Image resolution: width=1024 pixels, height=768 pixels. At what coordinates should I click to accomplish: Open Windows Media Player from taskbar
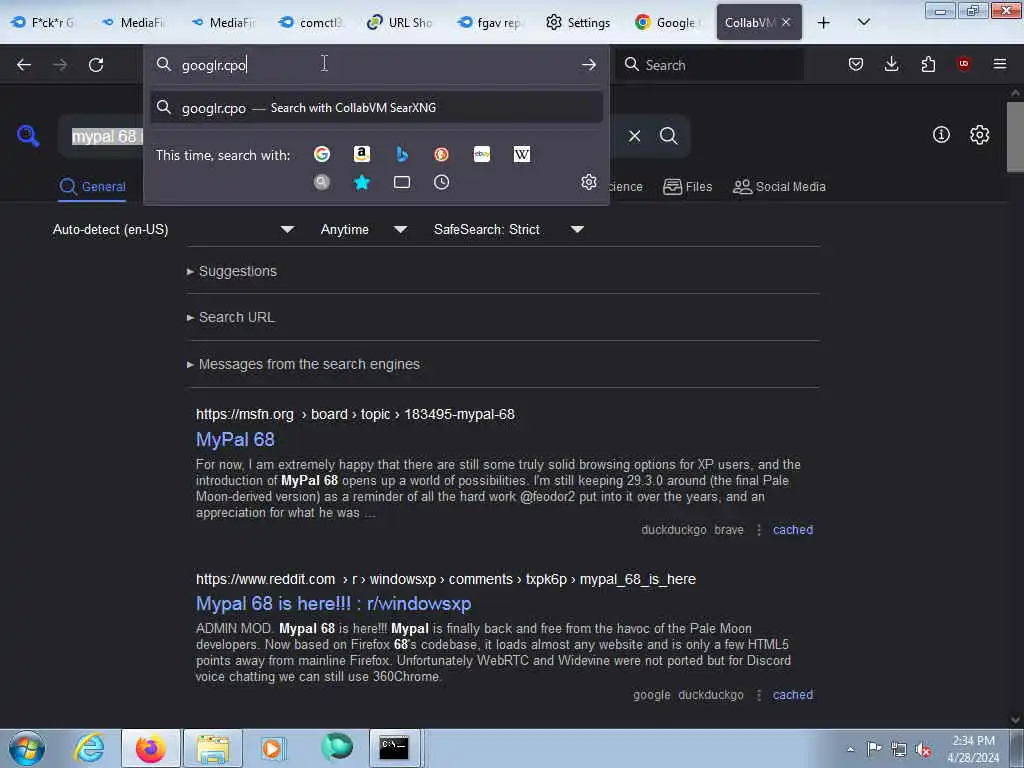click(x=272, y=748)
